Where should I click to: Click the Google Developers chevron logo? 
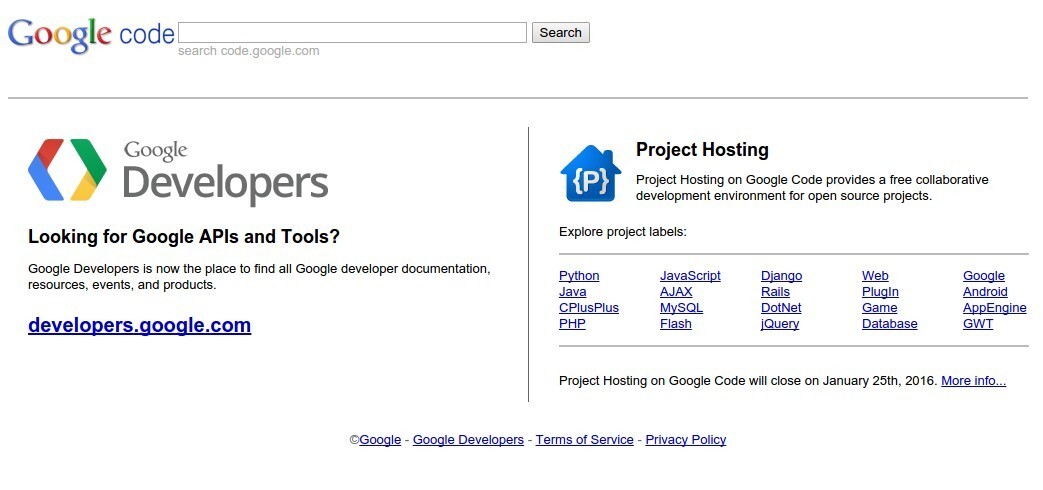(x=67, y=170)
